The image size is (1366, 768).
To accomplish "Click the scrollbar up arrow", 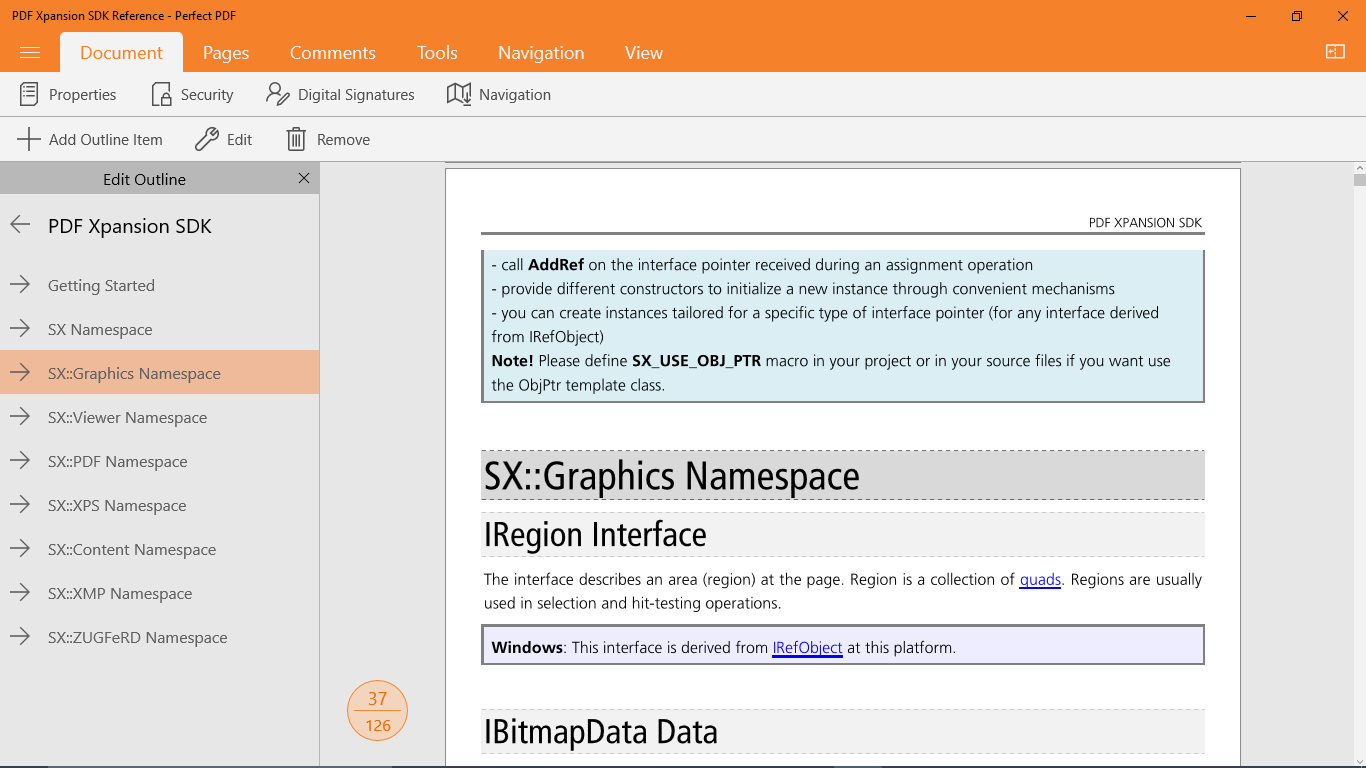I will tap(1359, 167).
